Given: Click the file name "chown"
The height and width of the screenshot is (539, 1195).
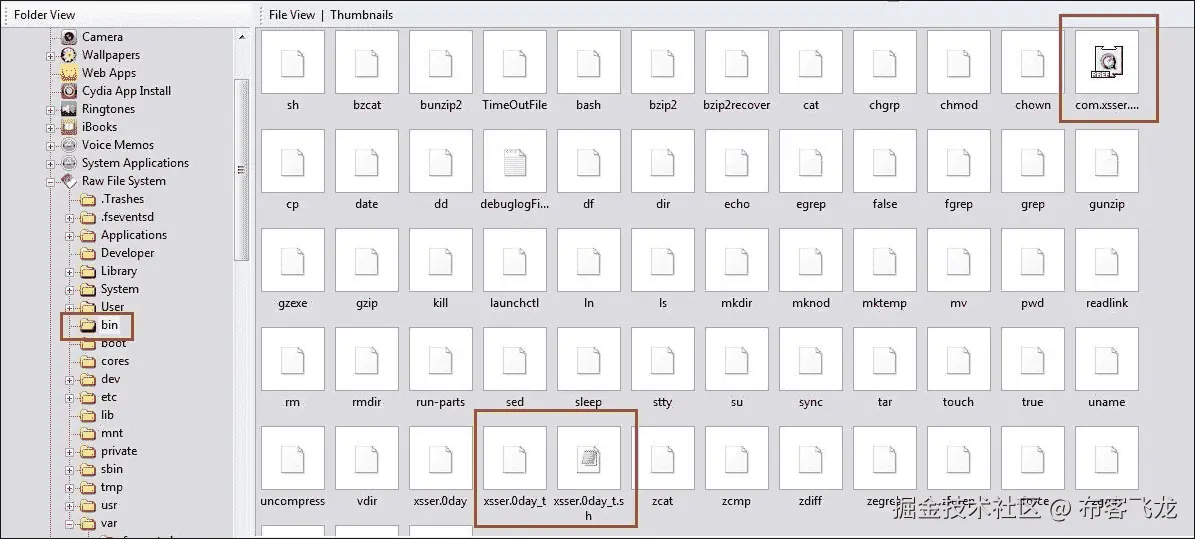Looking at the screenshot, I should point(1033,105).
